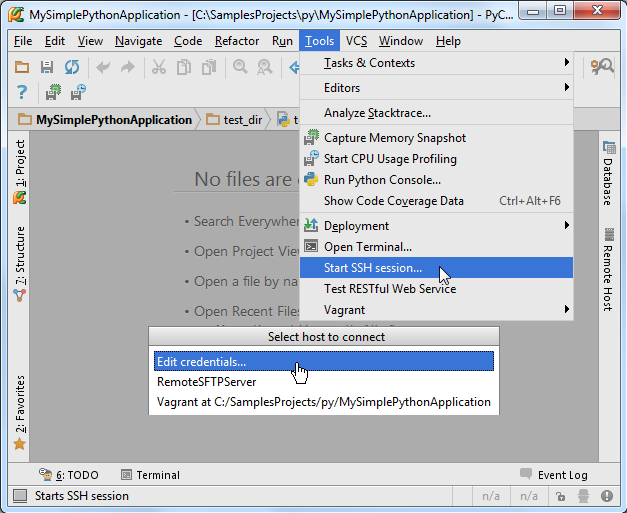Close the open Tools menu
The width and height of the screenshot is (627, 513).
(x=319, y=41)
